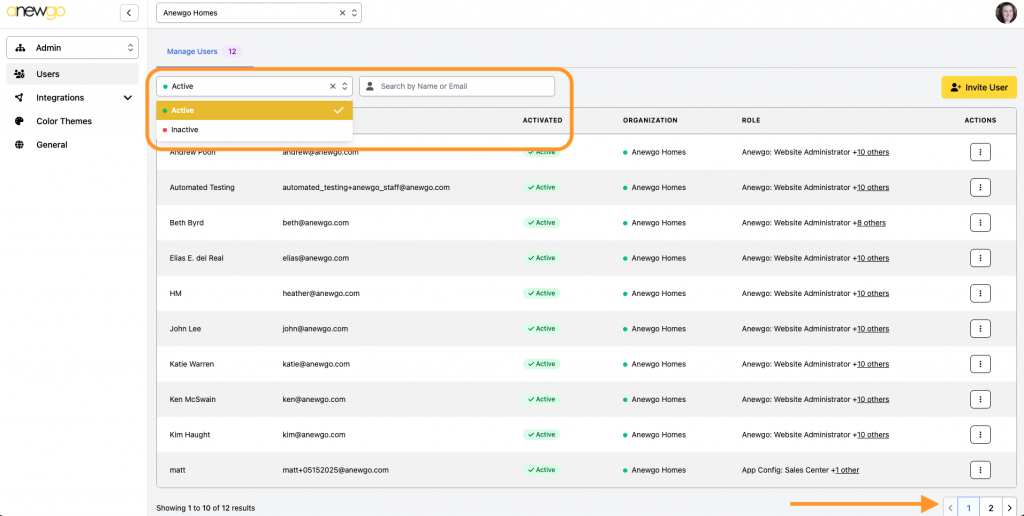
Task: Go to page 2 in pagination
Action: 991,508
